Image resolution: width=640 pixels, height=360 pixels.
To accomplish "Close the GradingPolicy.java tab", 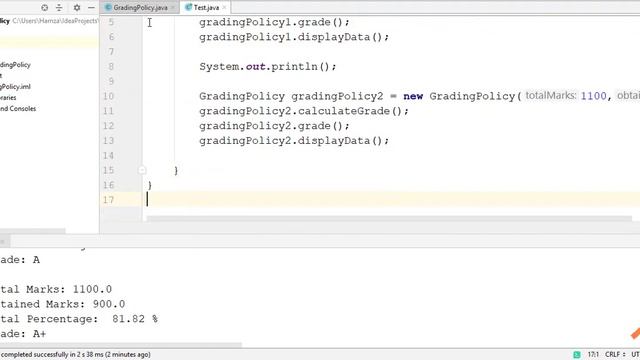I will (x=173, y=7).
